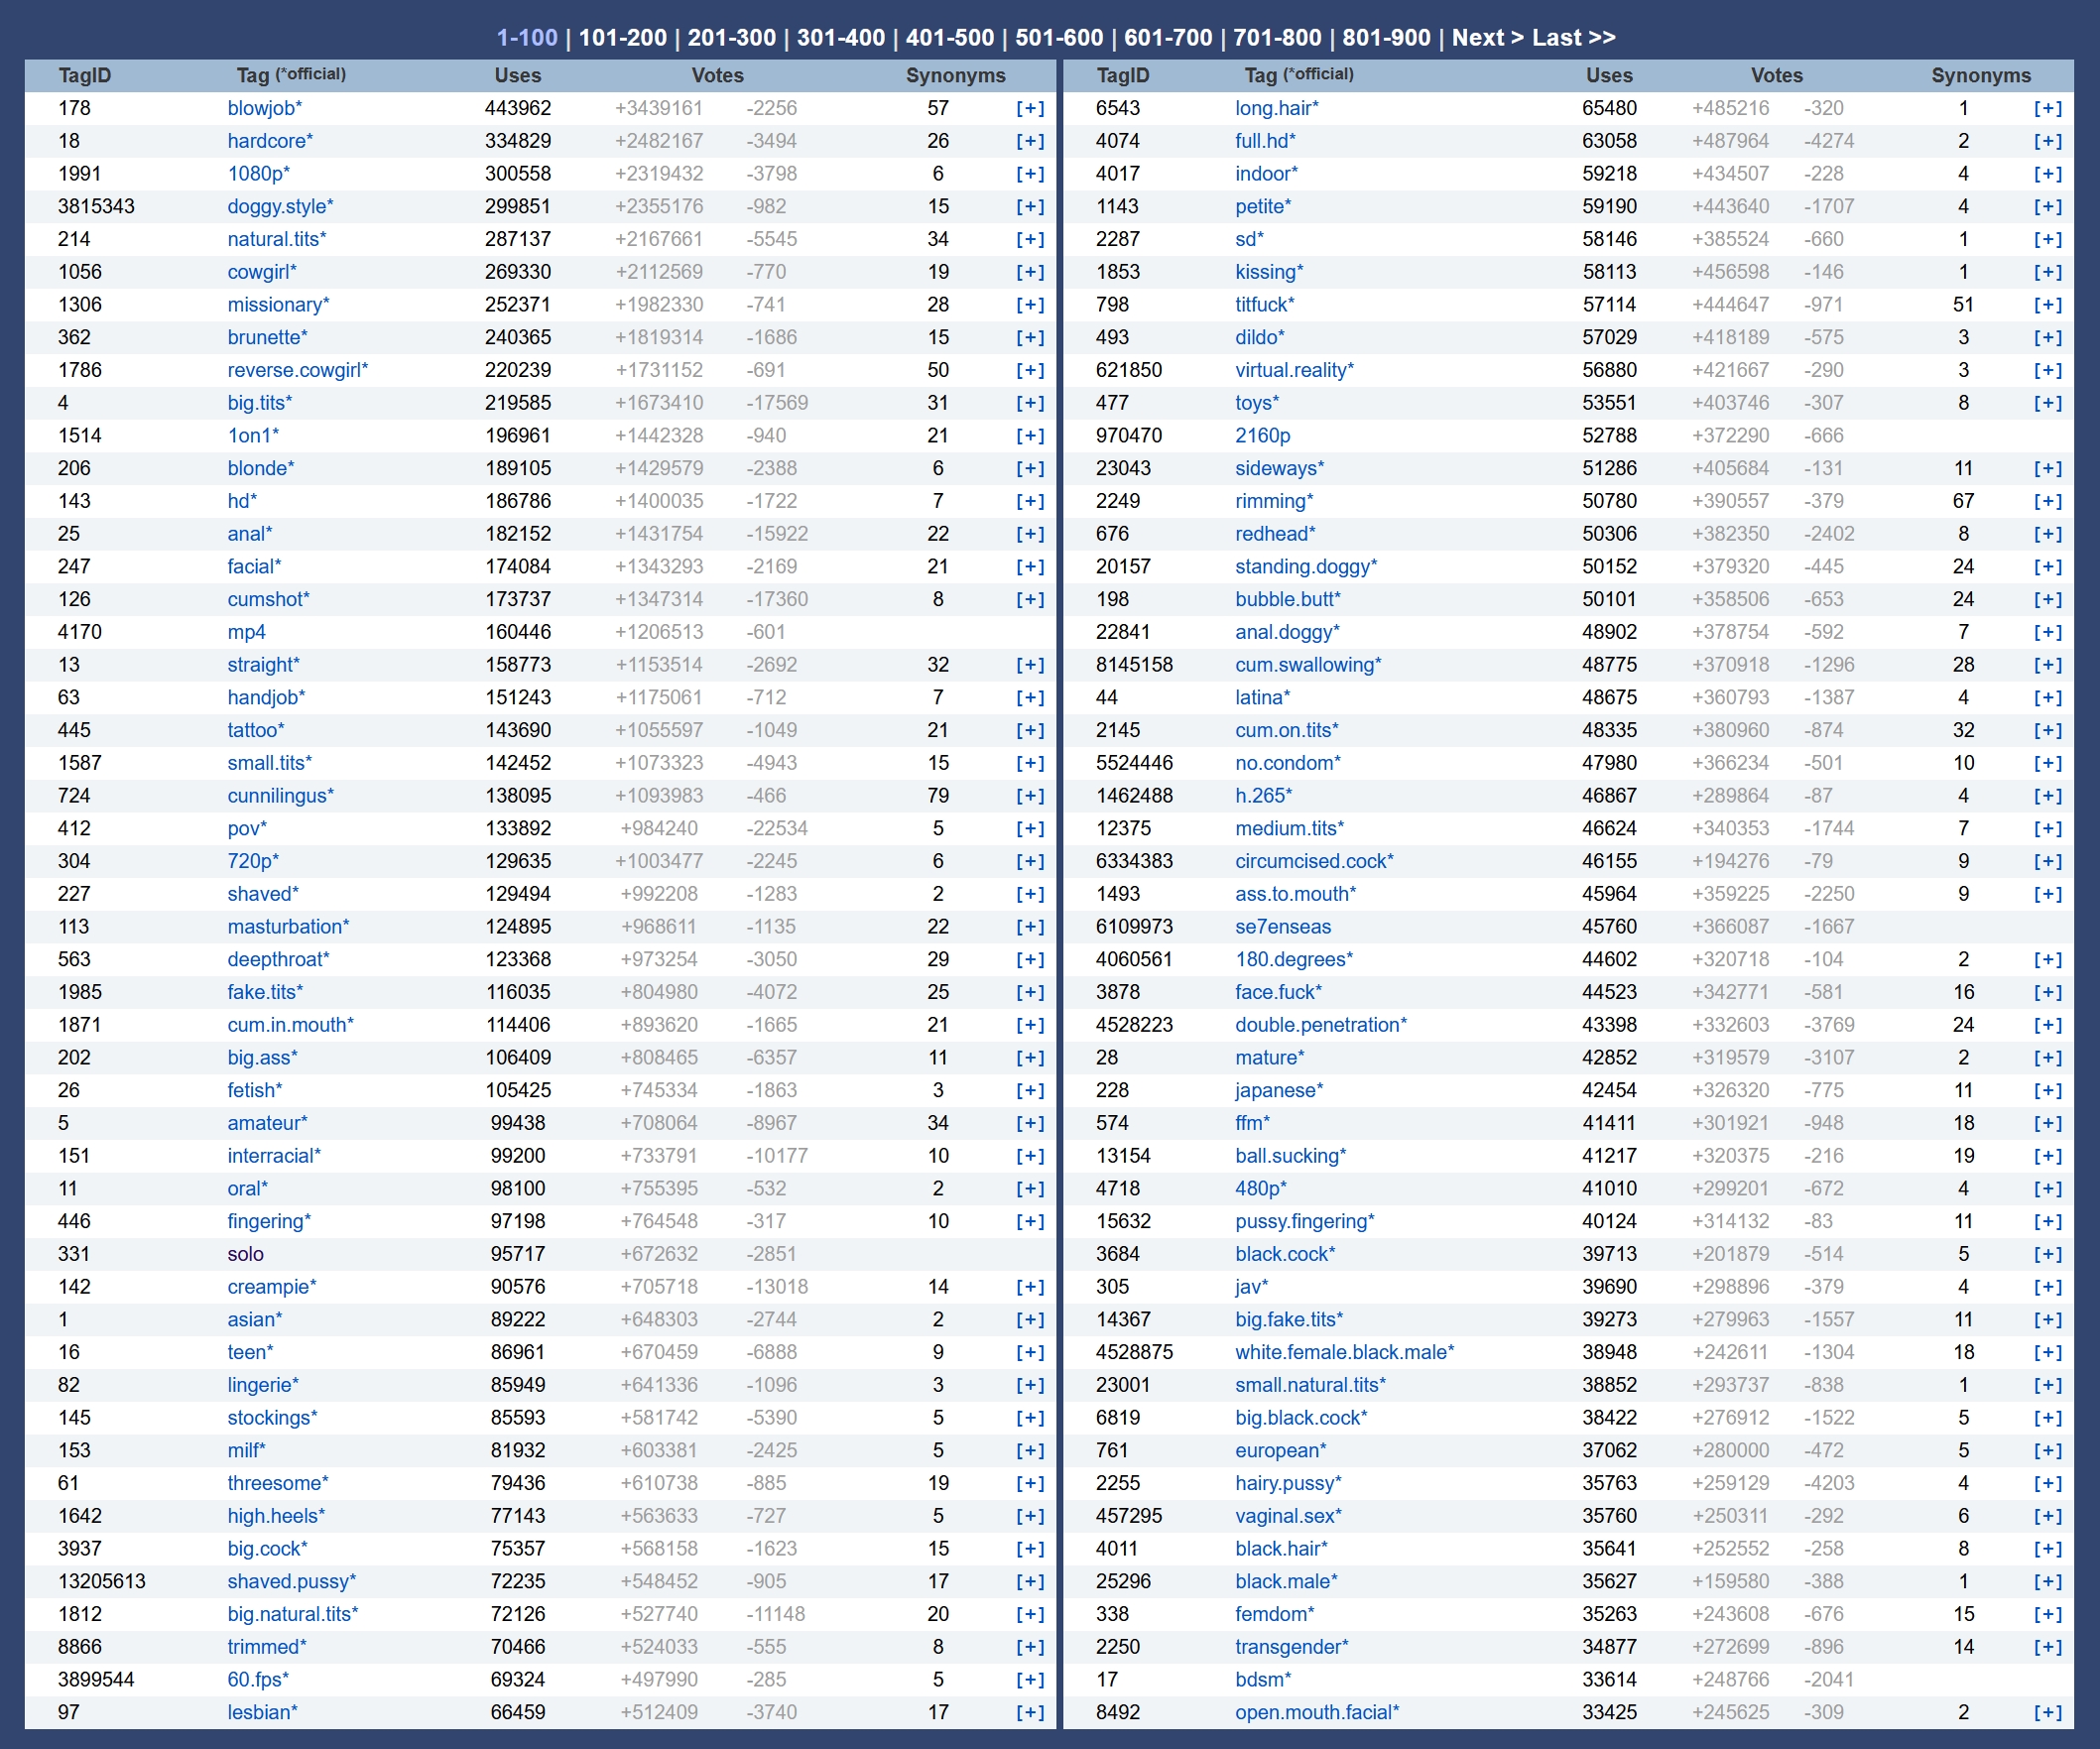Open the full.hd tag link
Image resolution: width=2100 pixels, height=1749 pixels.
point(1264,141)
